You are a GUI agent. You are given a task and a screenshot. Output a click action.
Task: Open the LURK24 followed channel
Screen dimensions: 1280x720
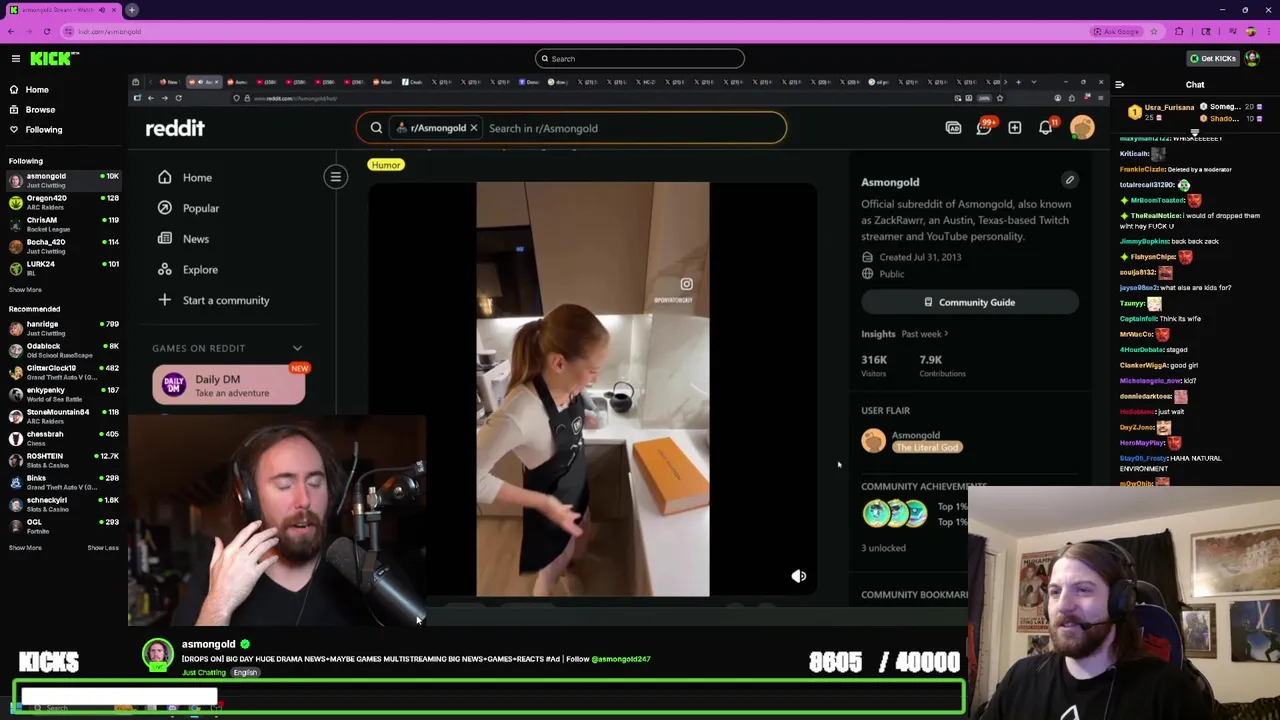63,268
